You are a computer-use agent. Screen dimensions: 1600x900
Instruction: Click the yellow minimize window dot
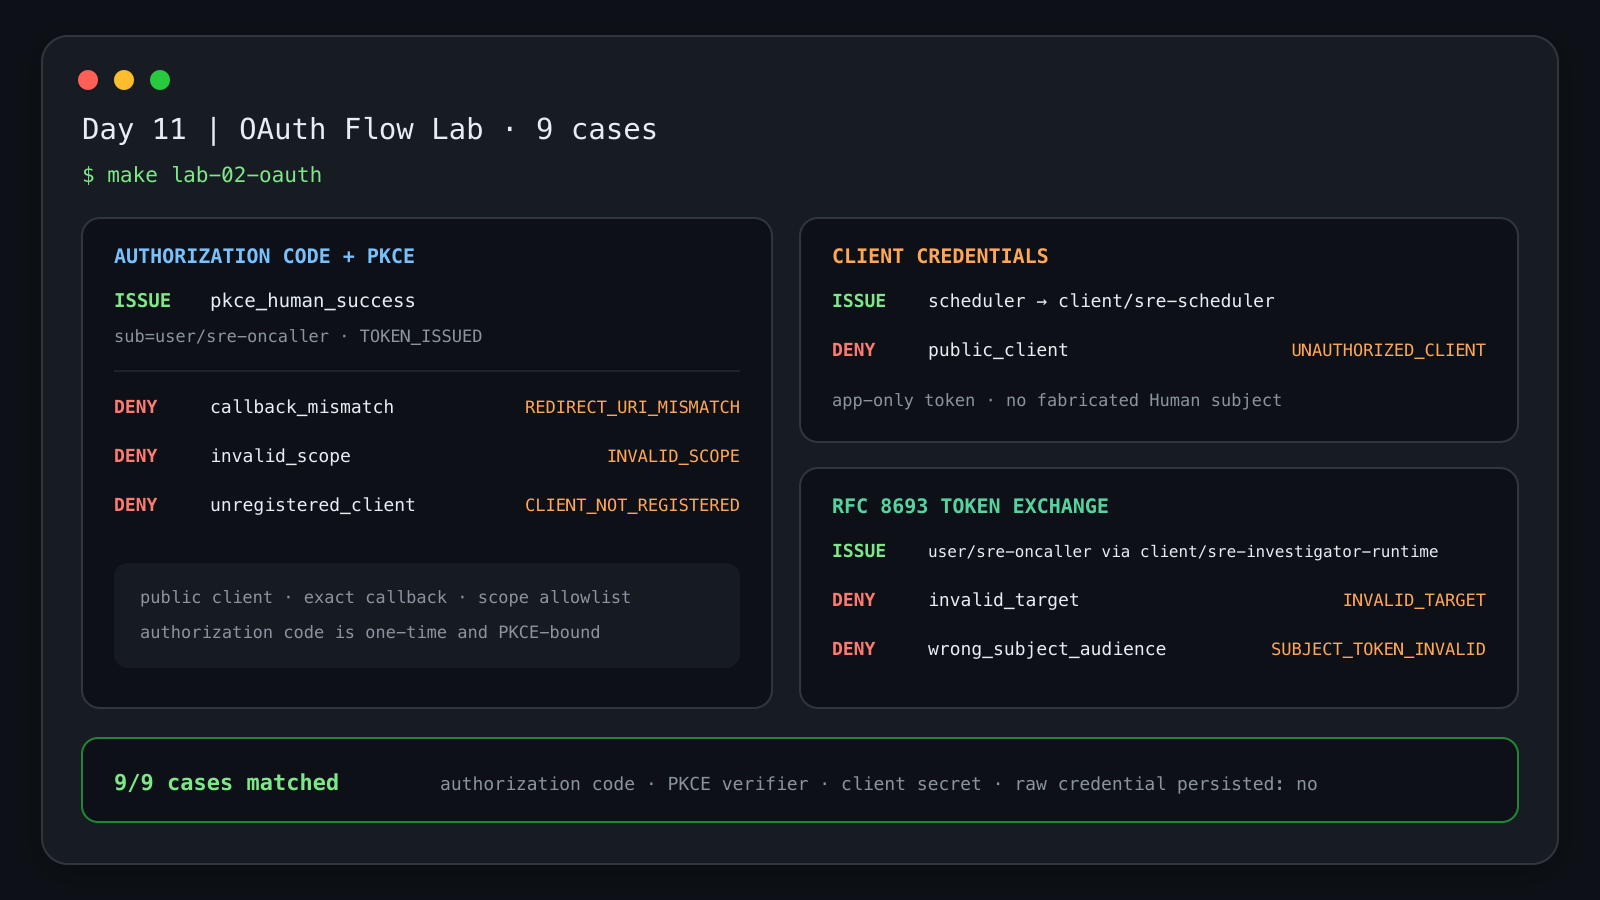point(124,80)
